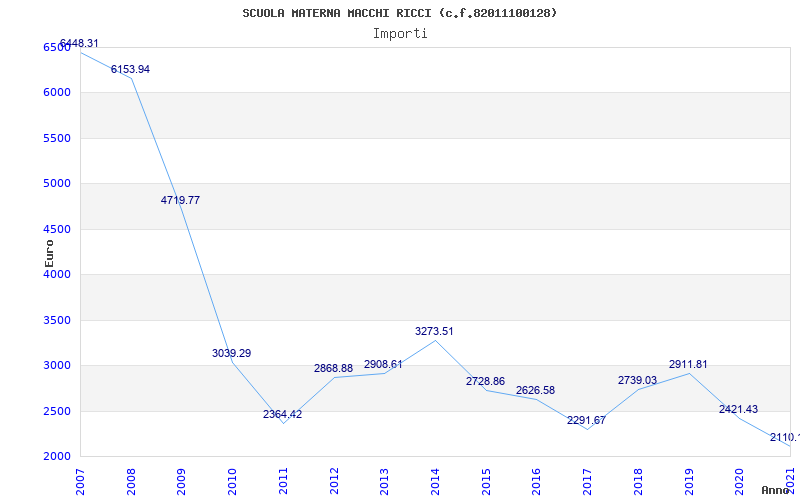Viewport: 800px width, 500px height.
Task: Click y-axis tick 5500
Action: pos(57,138)
